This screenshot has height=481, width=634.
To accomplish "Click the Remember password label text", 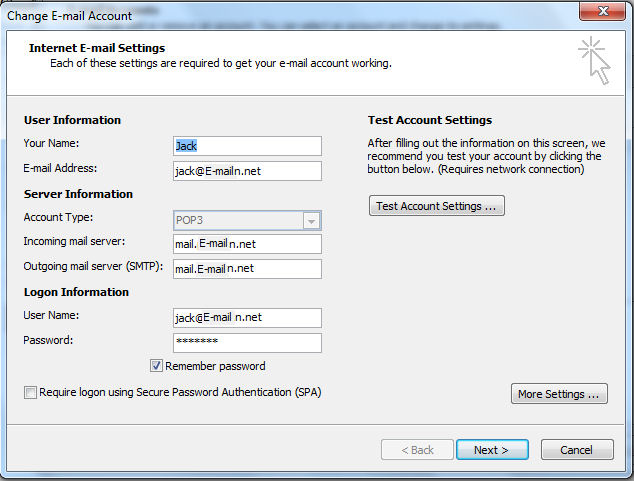I will click(x=215, y=366).
